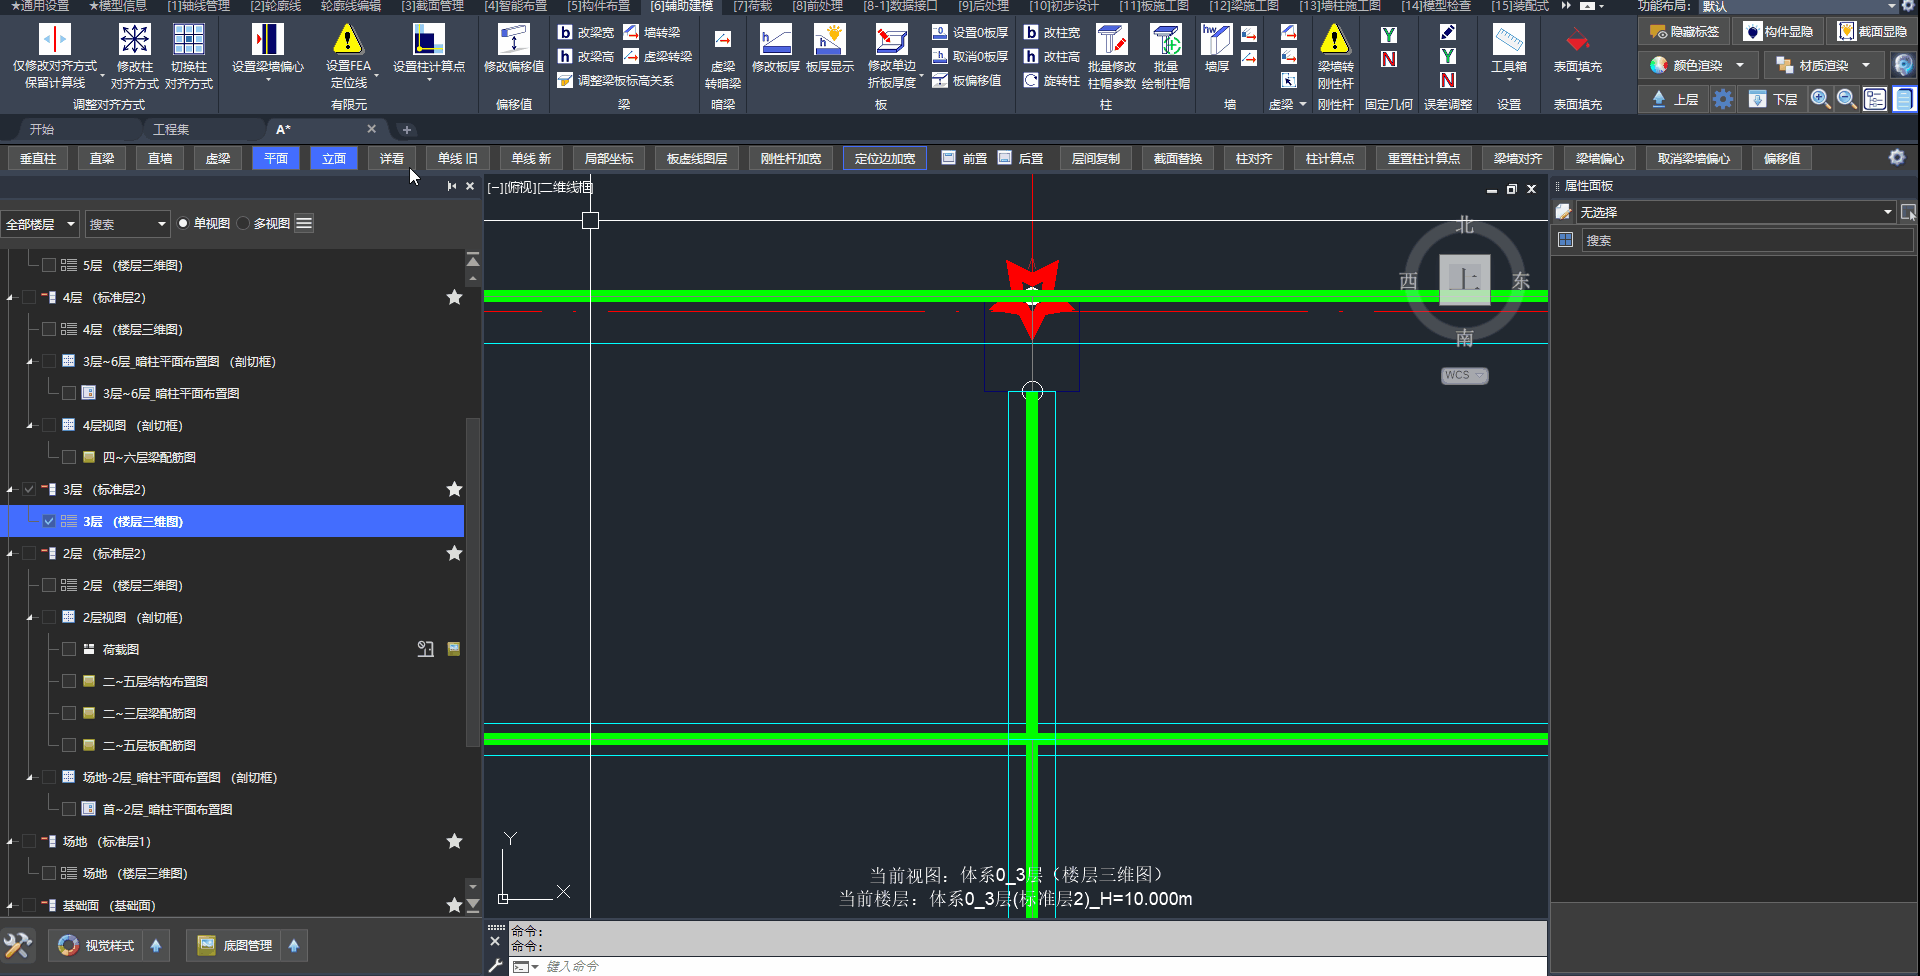Open the [7]荷载 ribbon tab
The image size is (1920, 976).
tap(752, 6)
